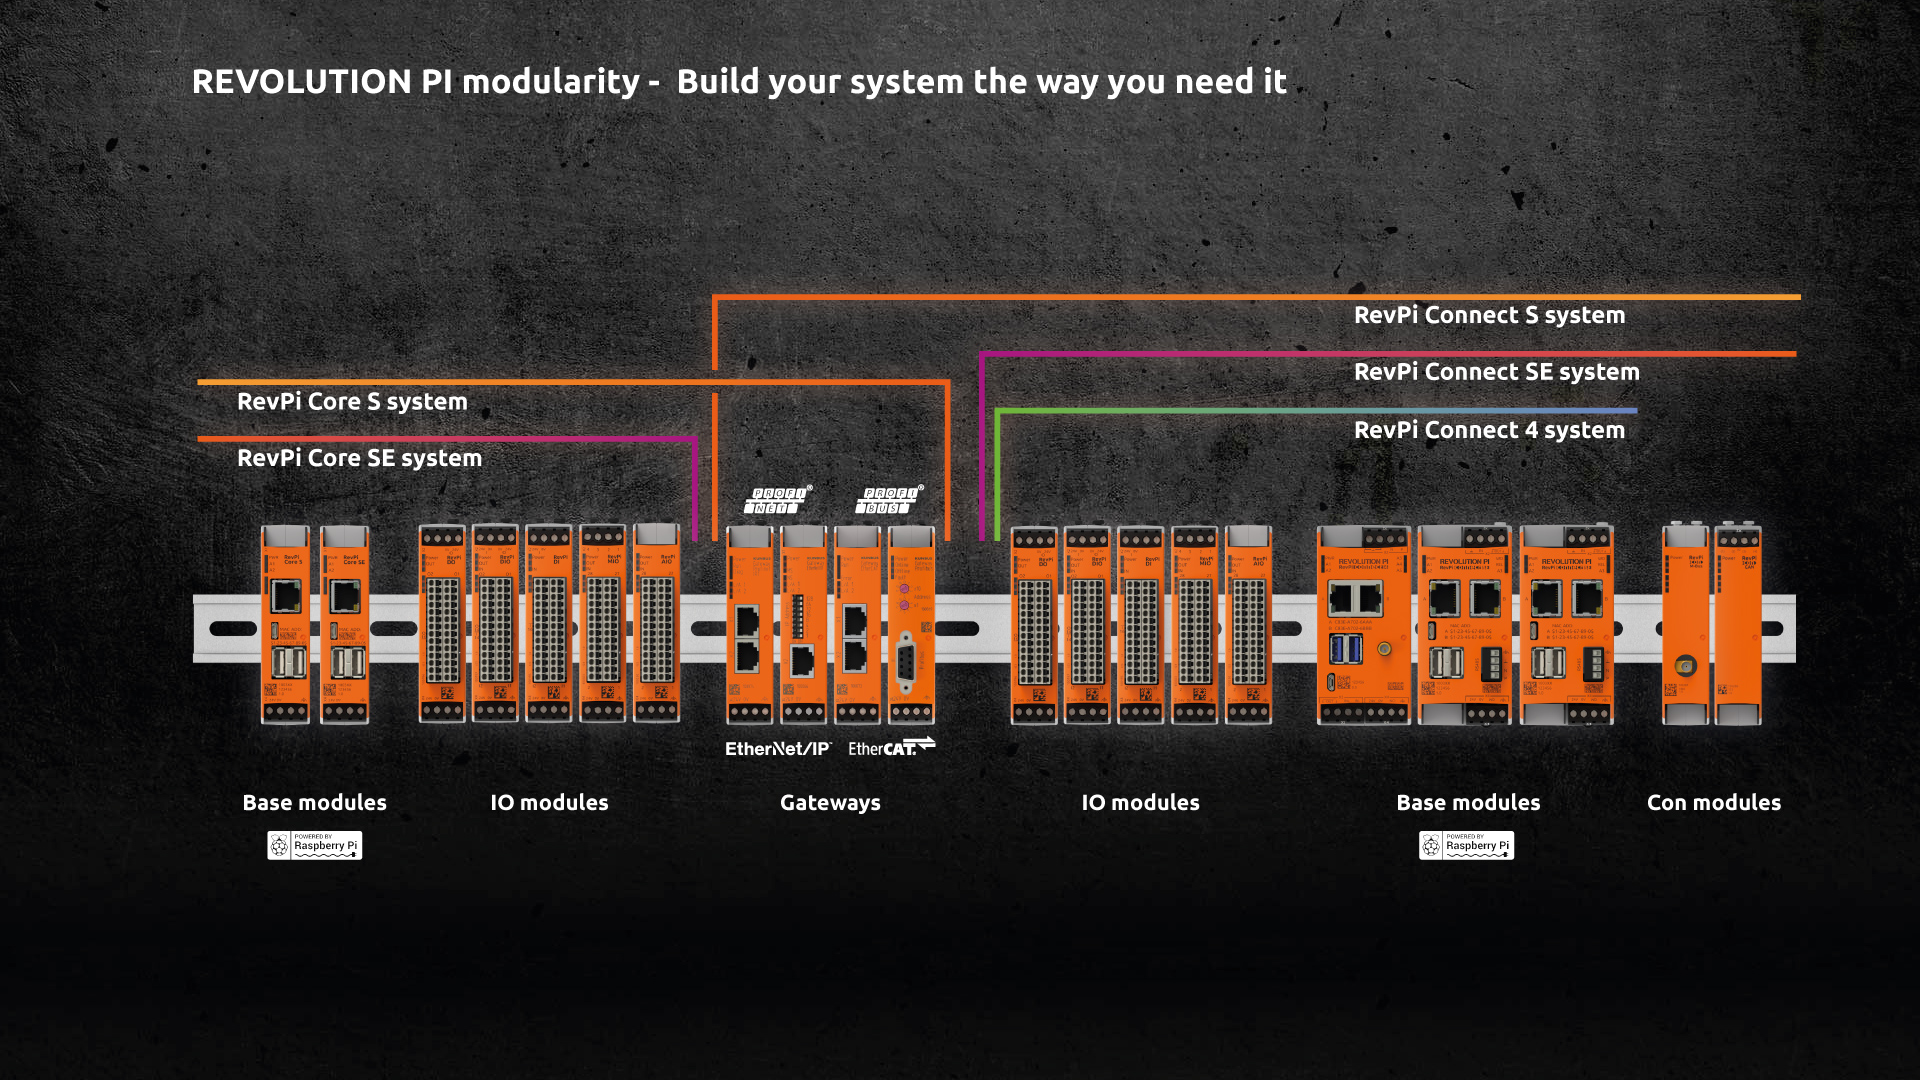Screen dimensions: 1920x1080
Task: Select the RevPi Core SE module
Action: tap(345, 625)
